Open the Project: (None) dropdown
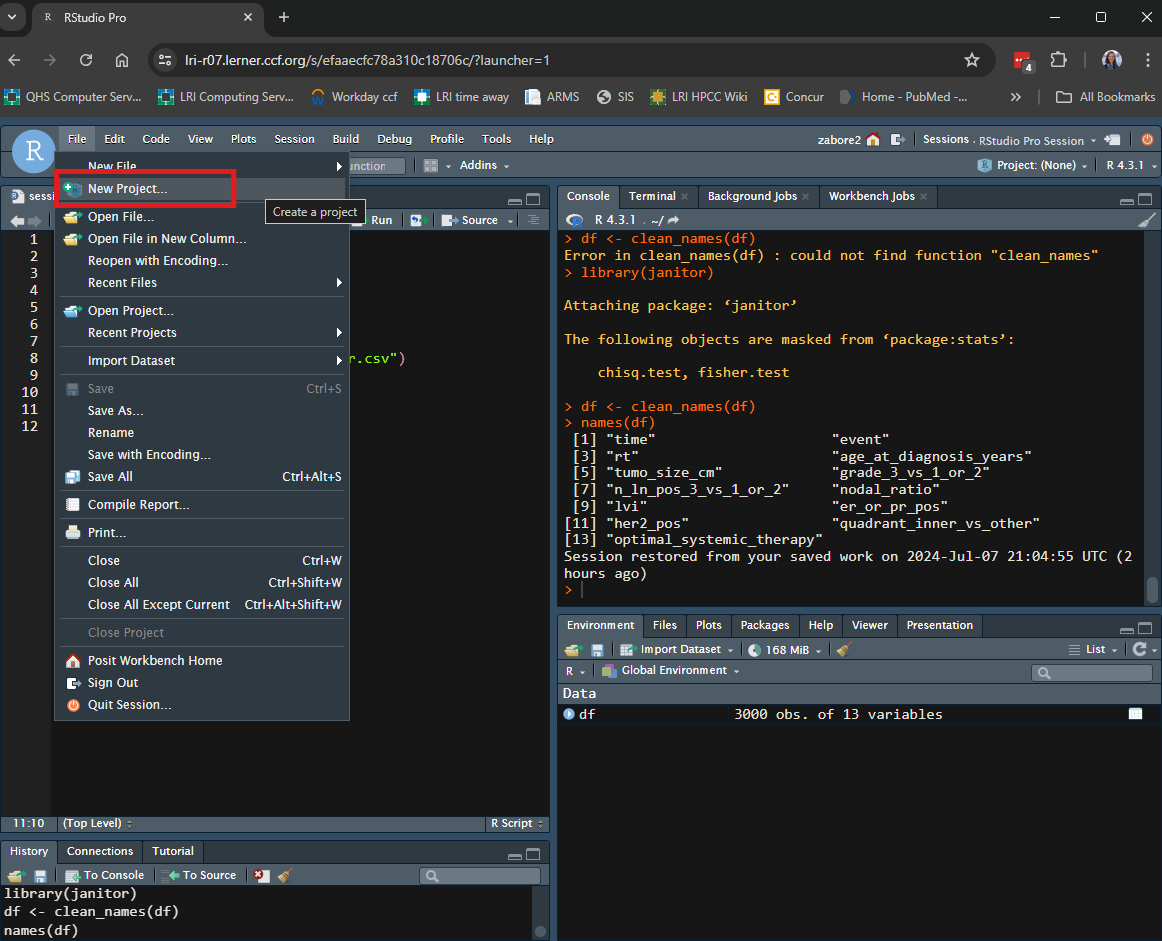The image size is (1162, 941). [x=1032, y=165]
